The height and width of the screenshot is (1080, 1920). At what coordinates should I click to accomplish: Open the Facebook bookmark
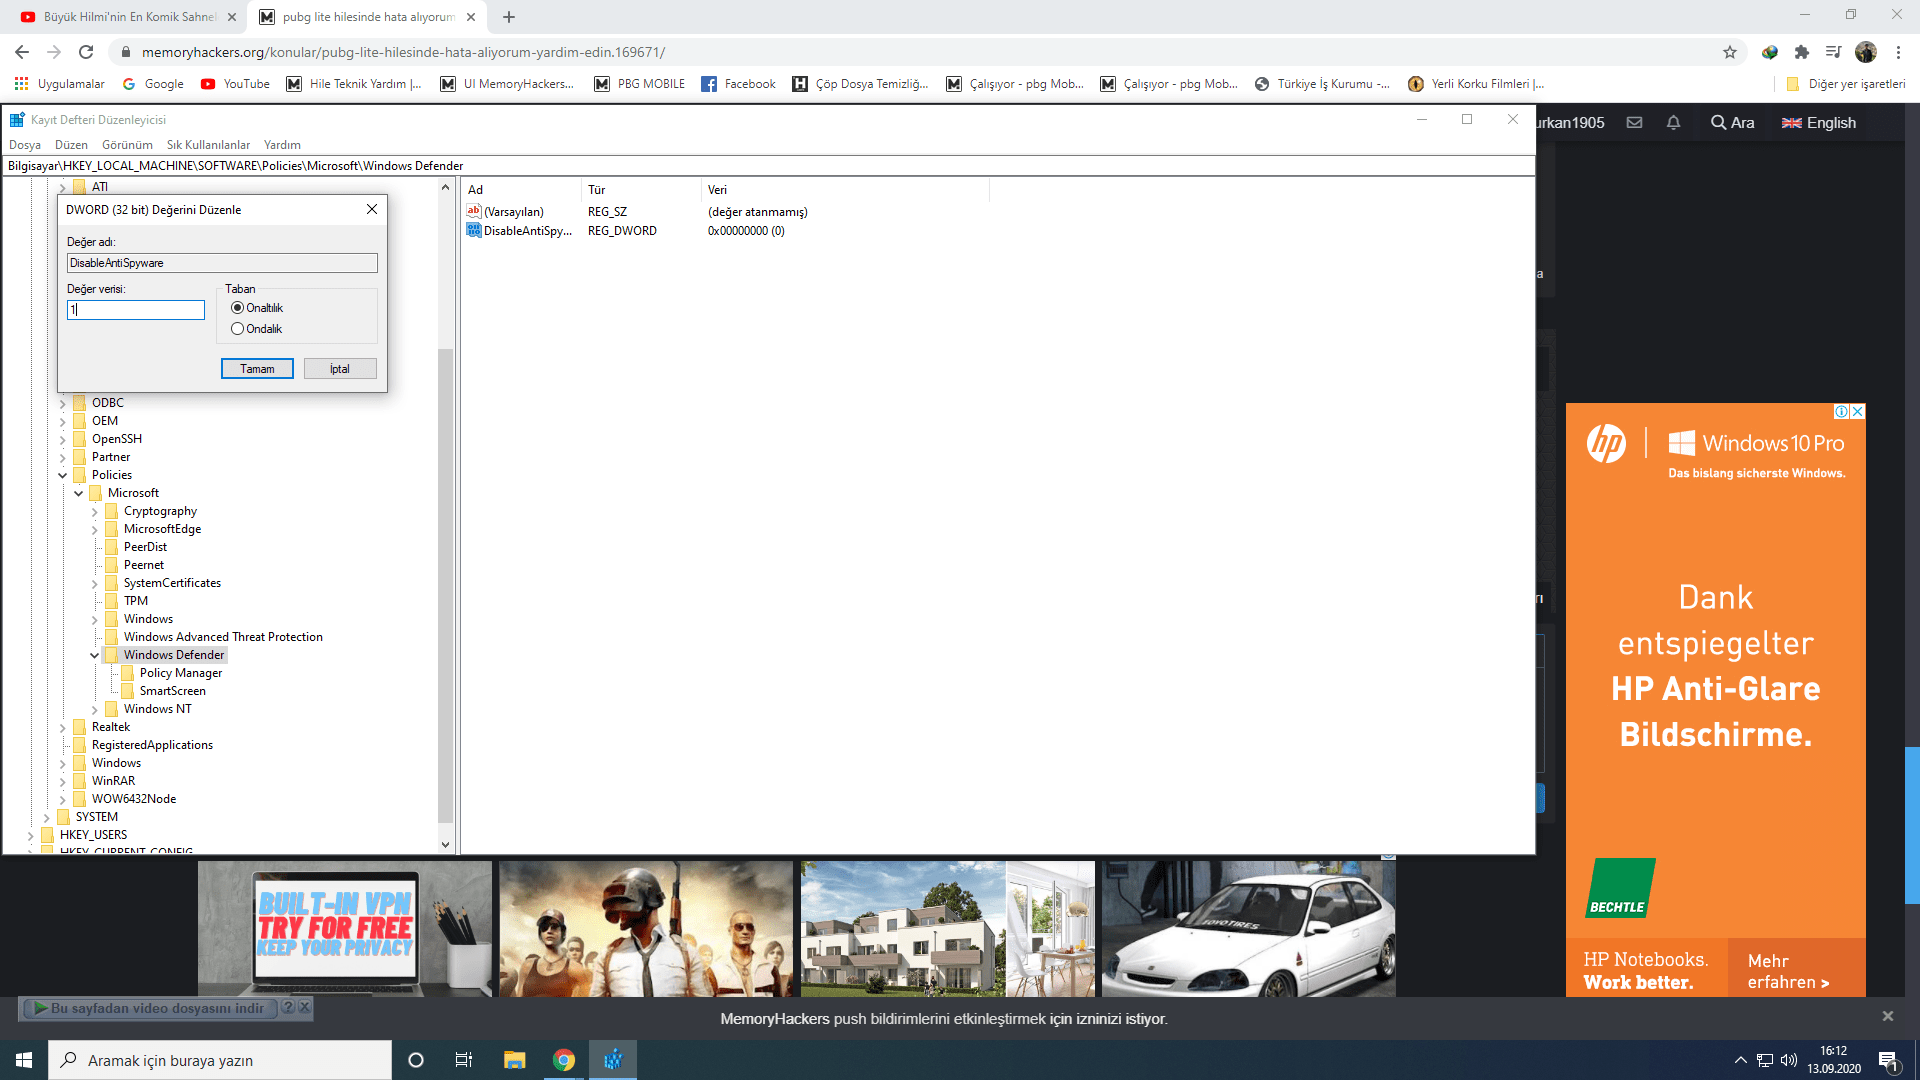point(738,84)
